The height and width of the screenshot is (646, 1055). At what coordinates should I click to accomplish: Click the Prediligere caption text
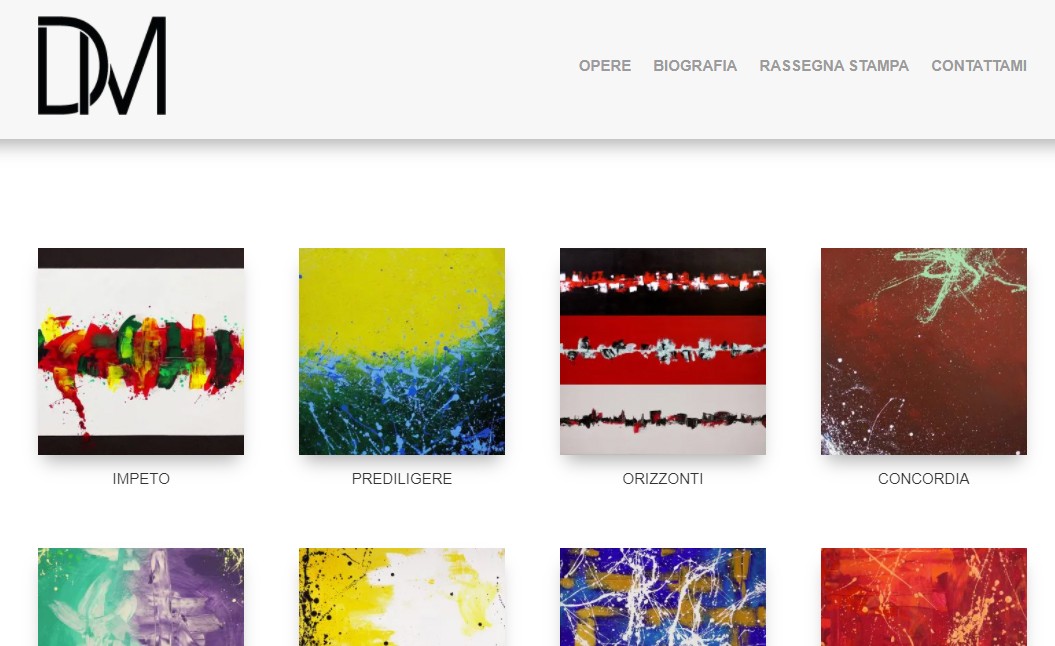click(402, 478)
